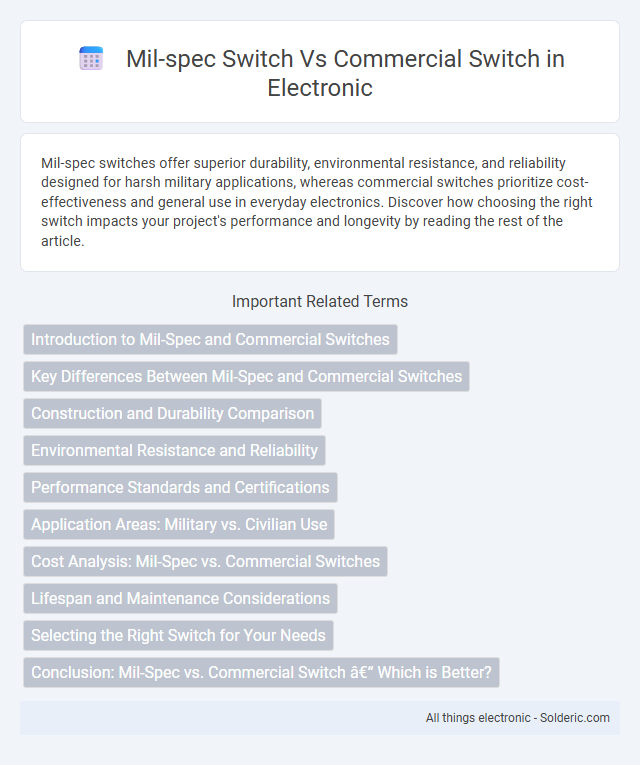Select Lifespan and Maintenance Considerations tag
640x765 pixels.
tap(180, 599)
